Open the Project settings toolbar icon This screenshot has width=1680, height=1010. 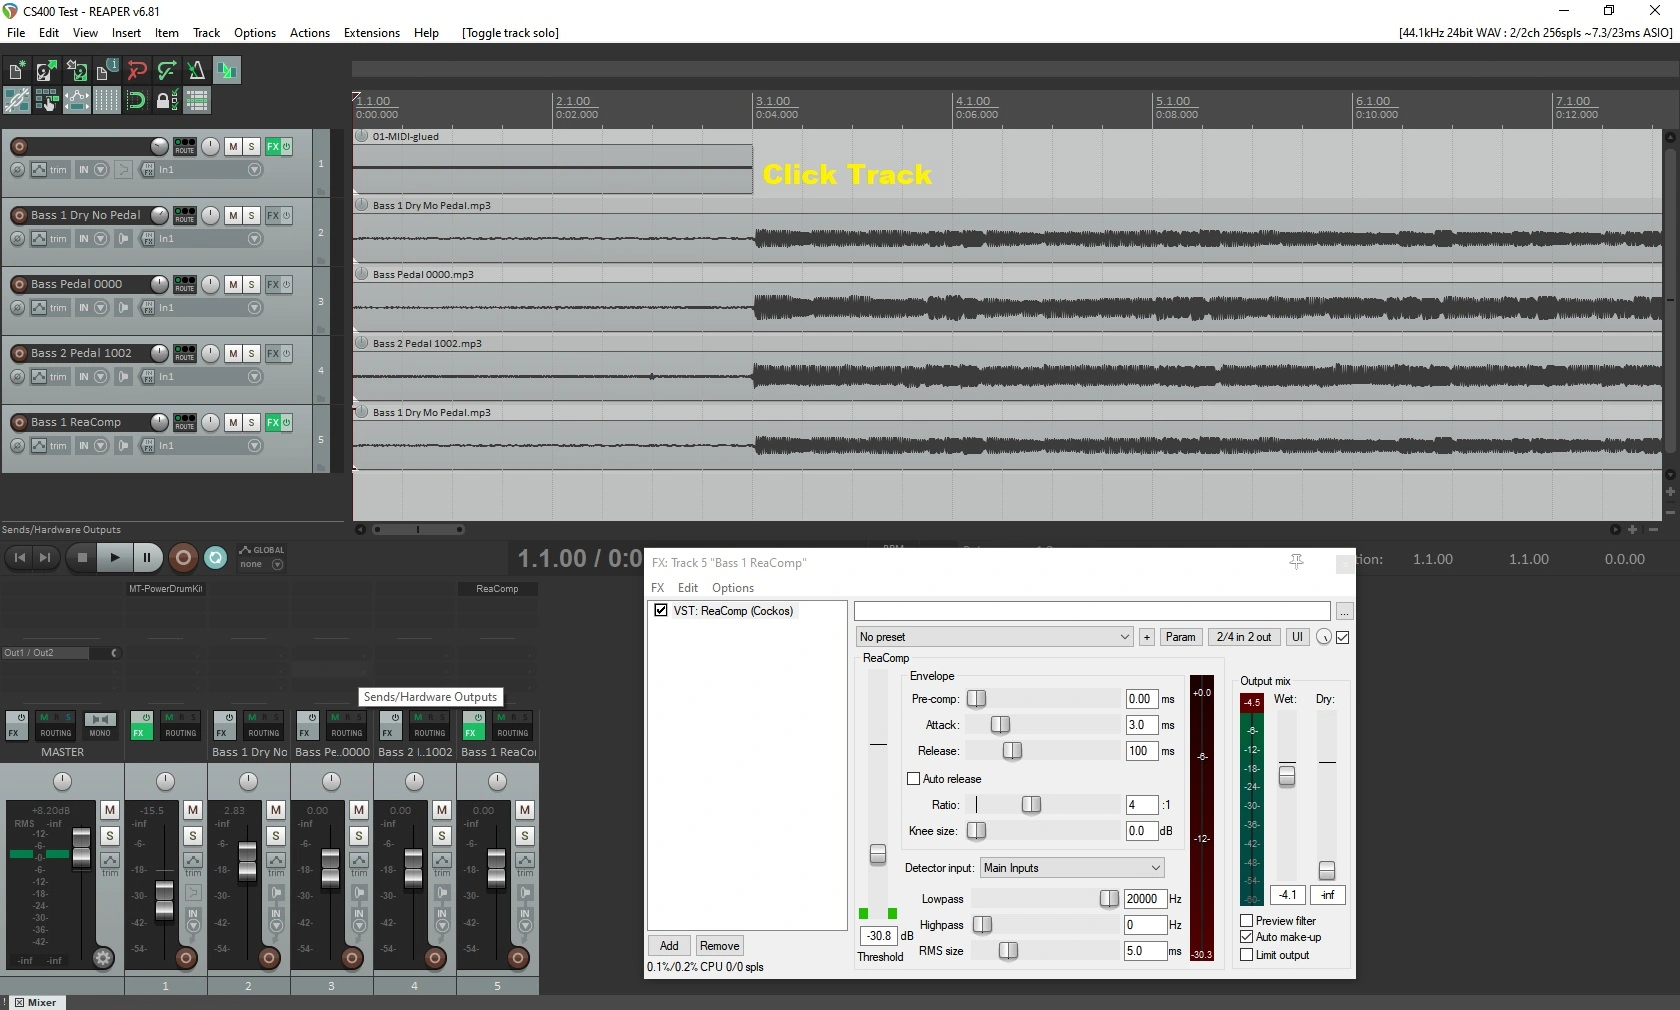point(107,70)
